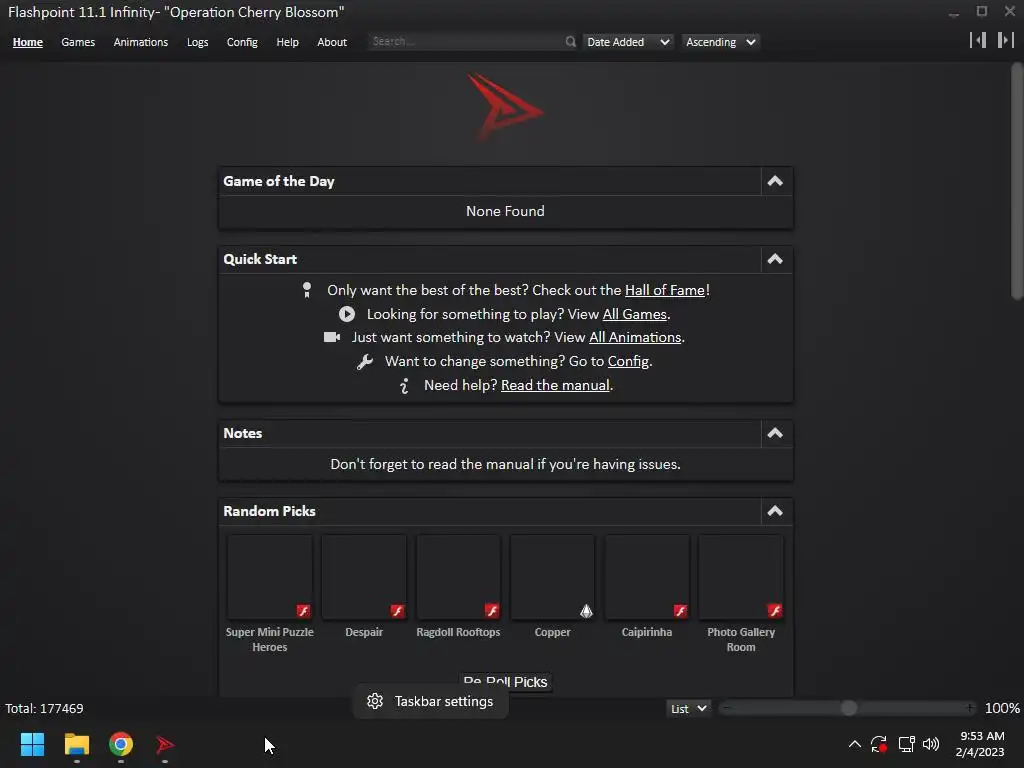
Task: Go to the Config tab
Action: click(x=242, y=42)
